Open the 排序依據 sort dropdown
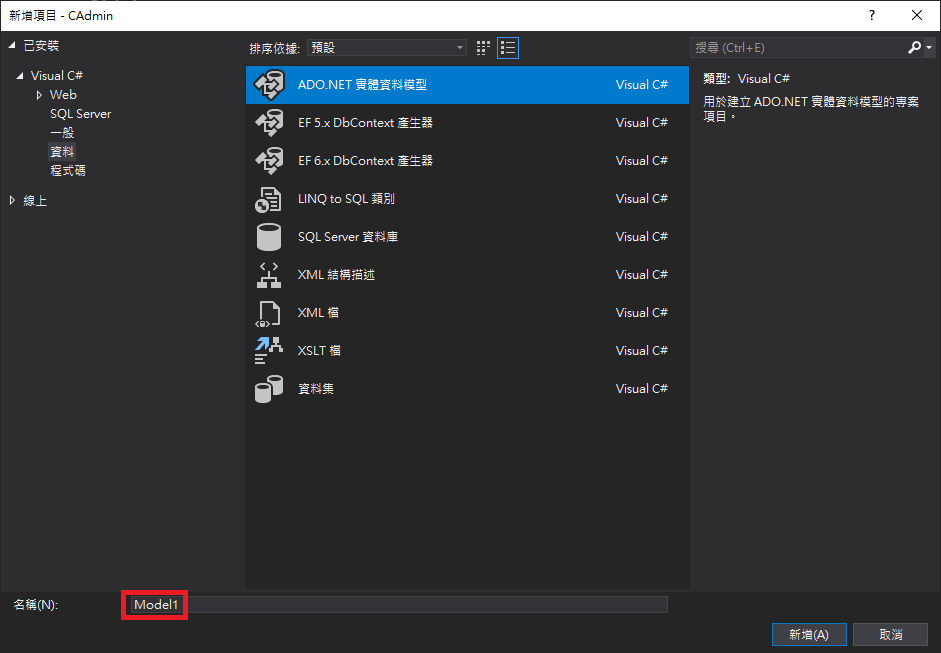The image size is (941, 653). (459, 47)
